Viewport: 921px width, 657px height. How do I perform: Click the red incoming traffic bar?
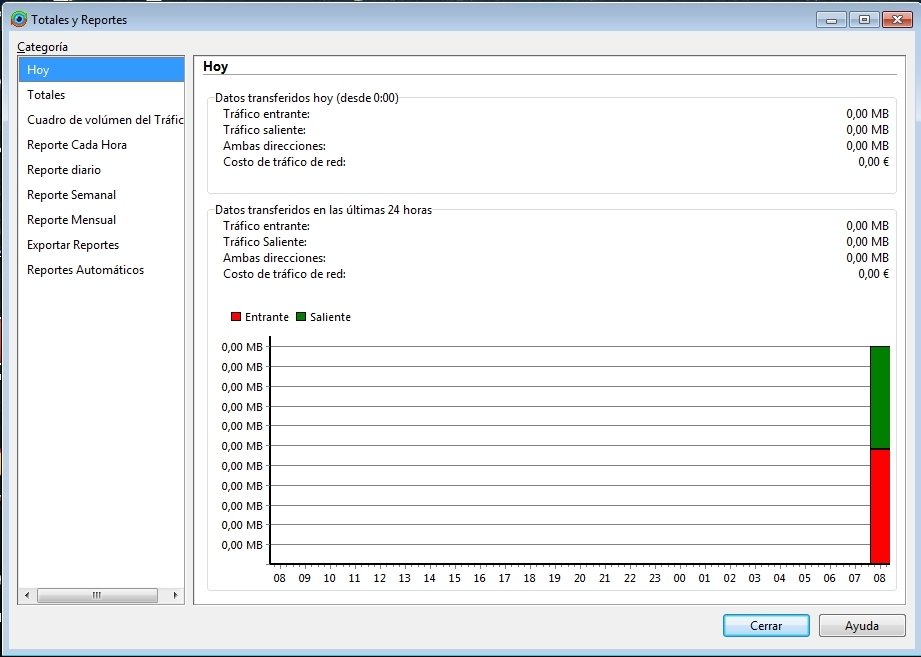[880, 507]
